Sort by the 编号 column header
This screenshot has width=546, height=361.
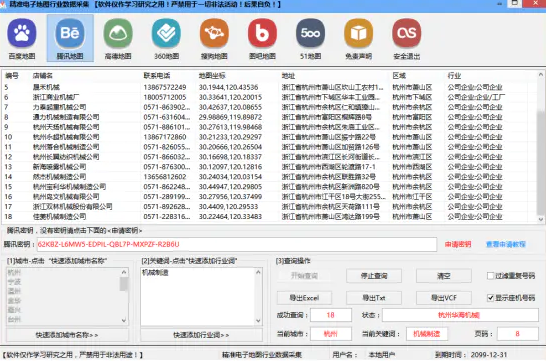(x=12, y=76)
